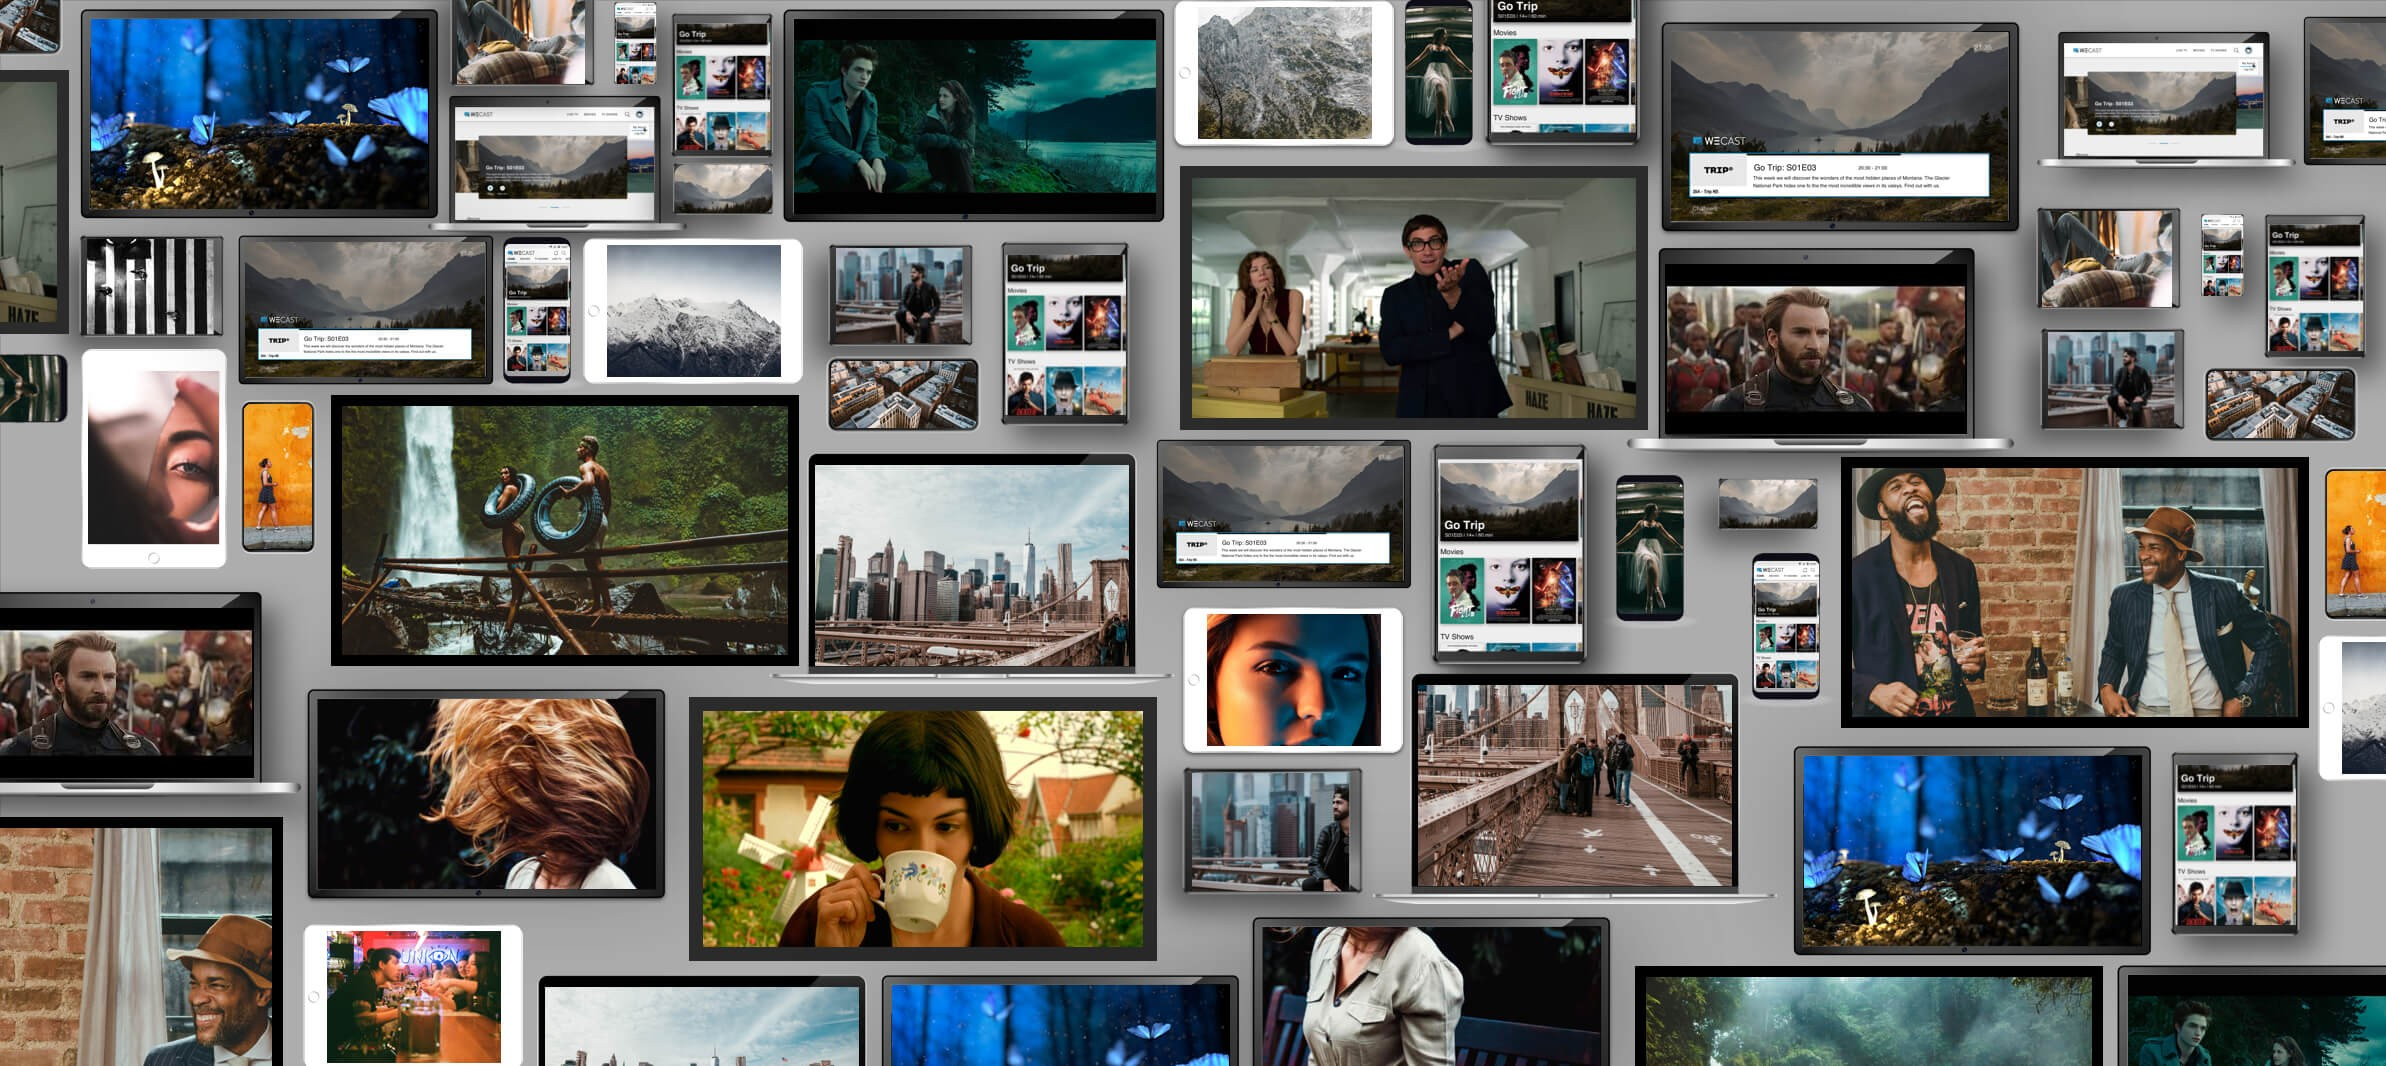Select the fully visible laptop showing the bearded soldier
Image resolution: width=2386 pixels, height=1066 pixels.
pyautogui.click(x=1818, y=349)
